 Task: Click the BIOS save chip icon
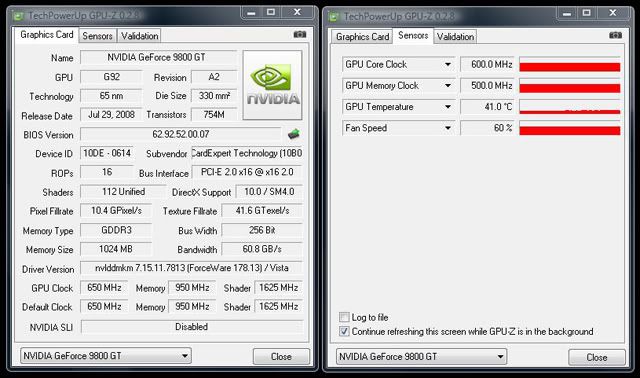(293, 133)
